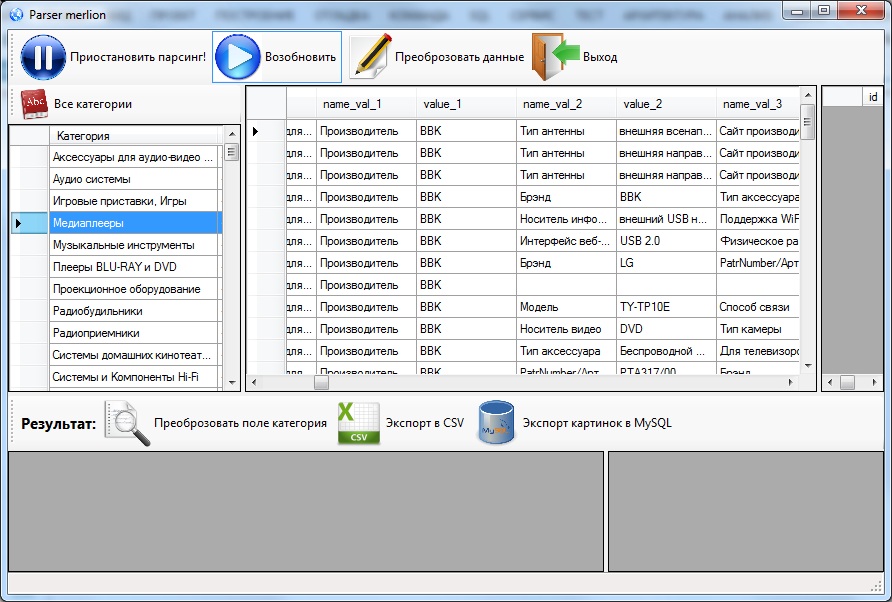Screen dimensions: 892x602
Task: Click the green CSV export icon
Action: tap(357, 423)
